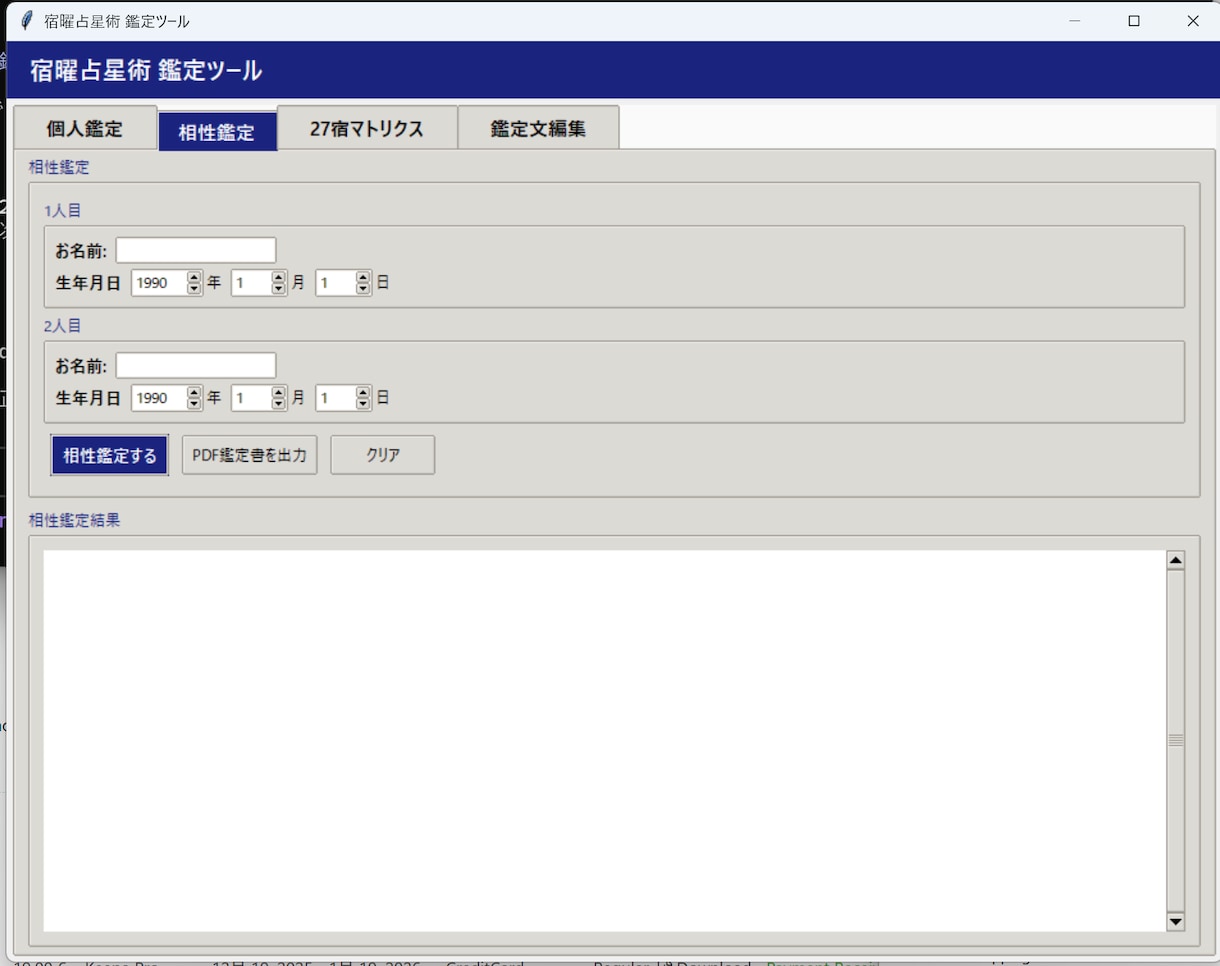Close the 宿曜占星術 鑑定ツール window
1220x966 pixels.
1192,21
